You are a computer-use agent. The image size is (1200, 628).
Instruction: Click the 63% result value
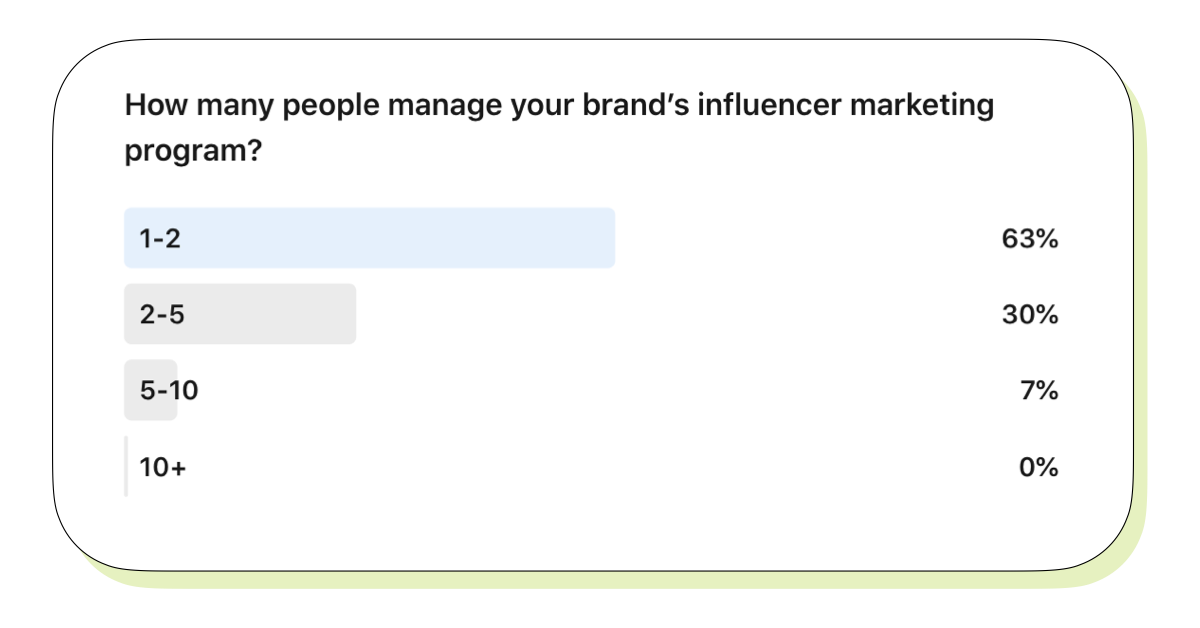point(1029,239)
